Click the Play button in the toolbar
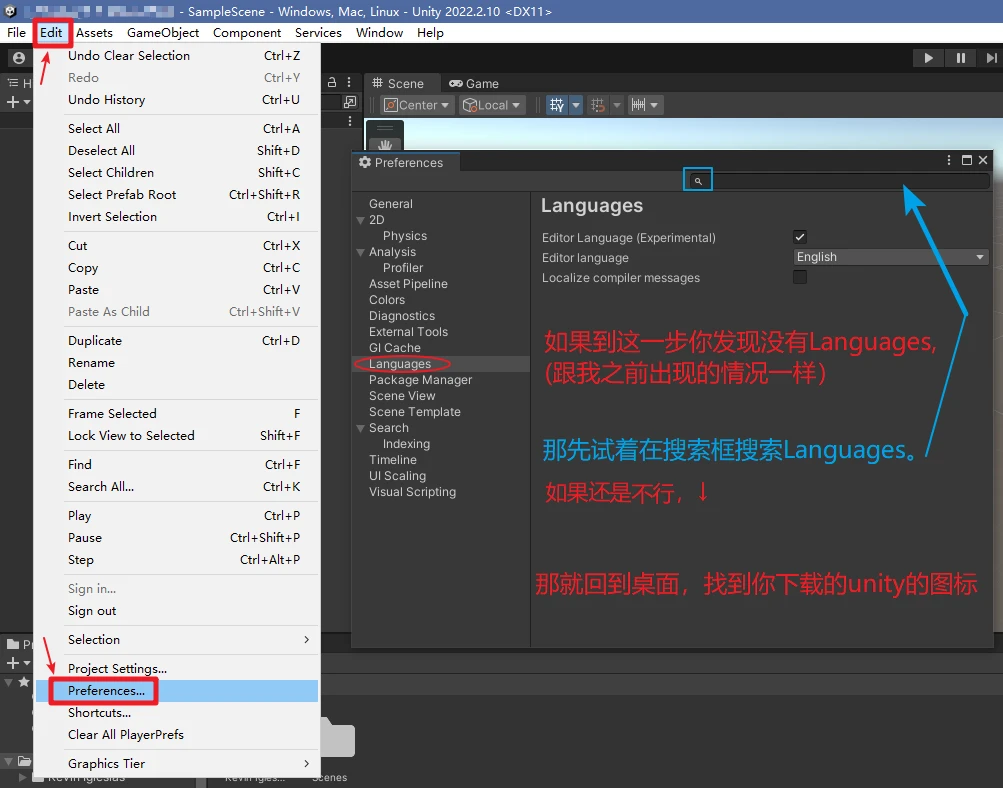The width and height of the screenshot is (1003, 788). 928,58
